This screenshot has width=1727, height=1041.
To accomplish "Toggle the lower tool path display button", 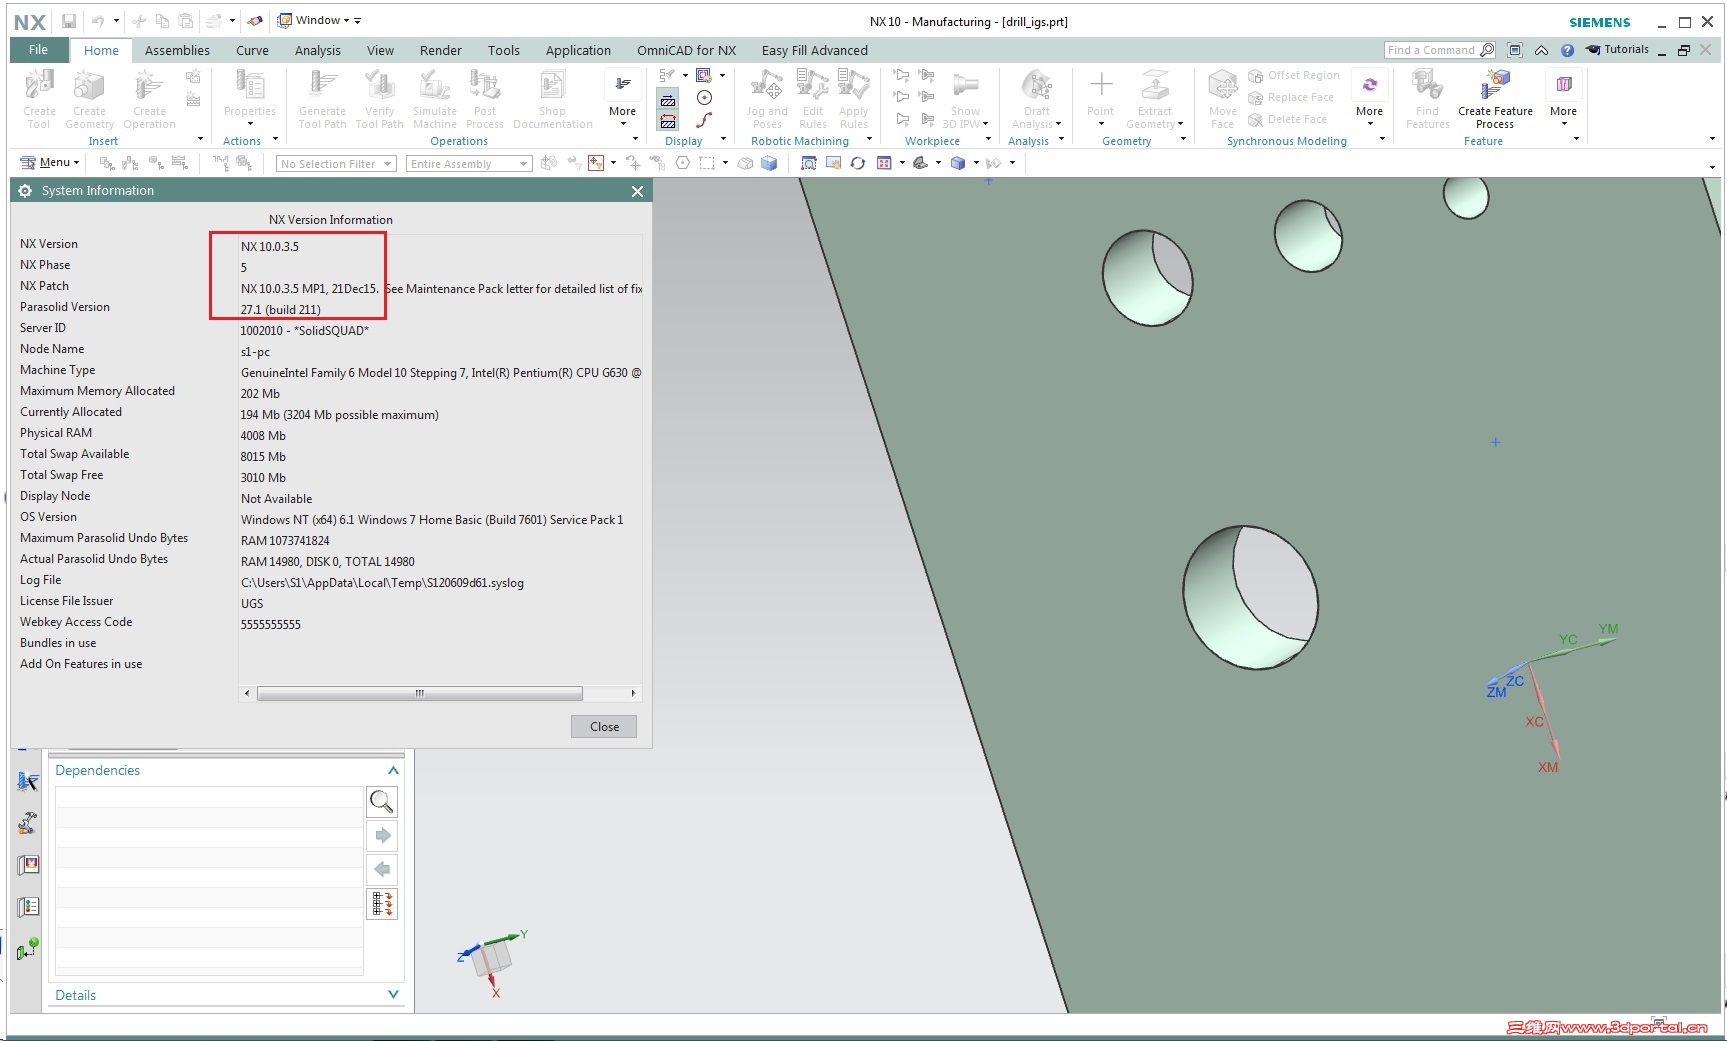I will pyautogui.click(x=668, y=121).
